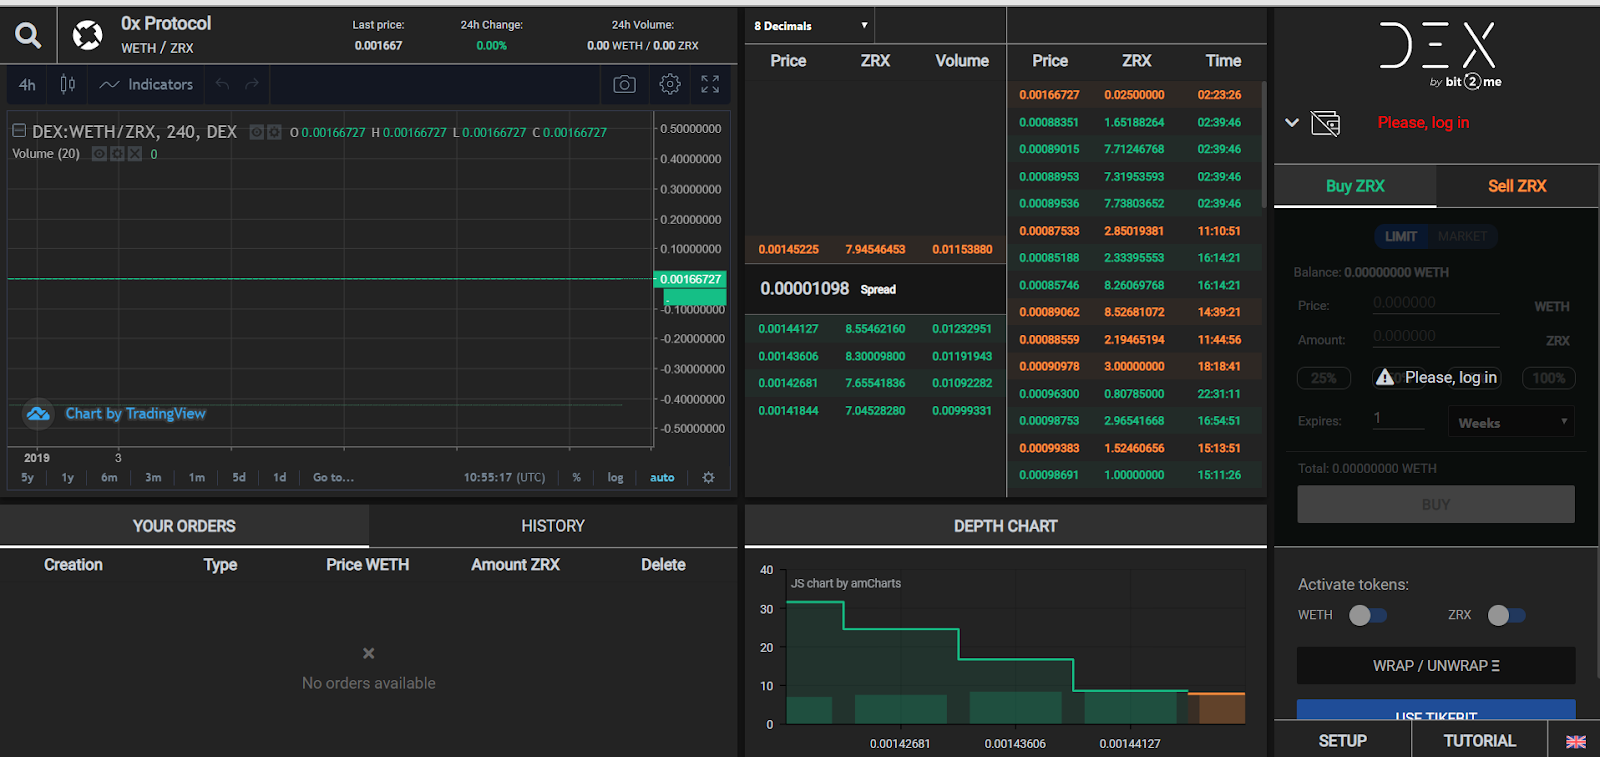This screenshot has height=757, width=1600.
Task: Switch to HISTORY tab
Action: (553, 526)
